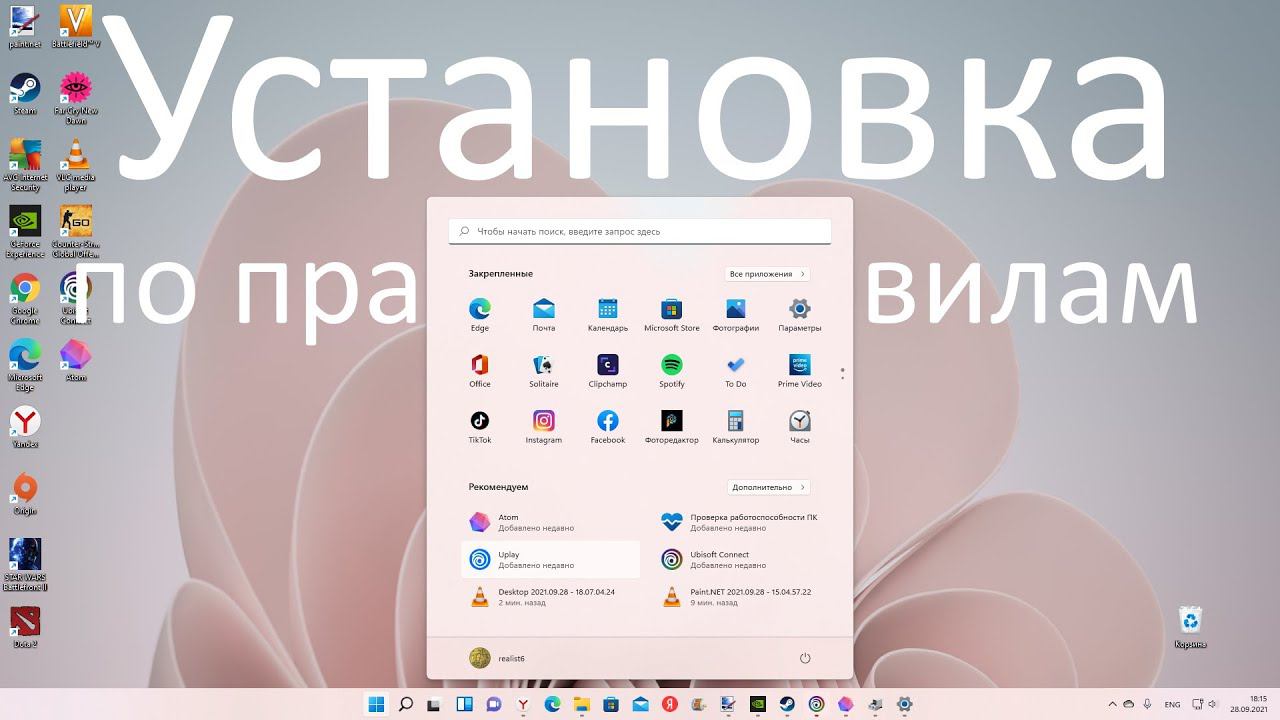Select GeForce Experience desktop shortcut
Image resolution: width=1280 pixels, height=720 pixels.
(x=24, y=232)
